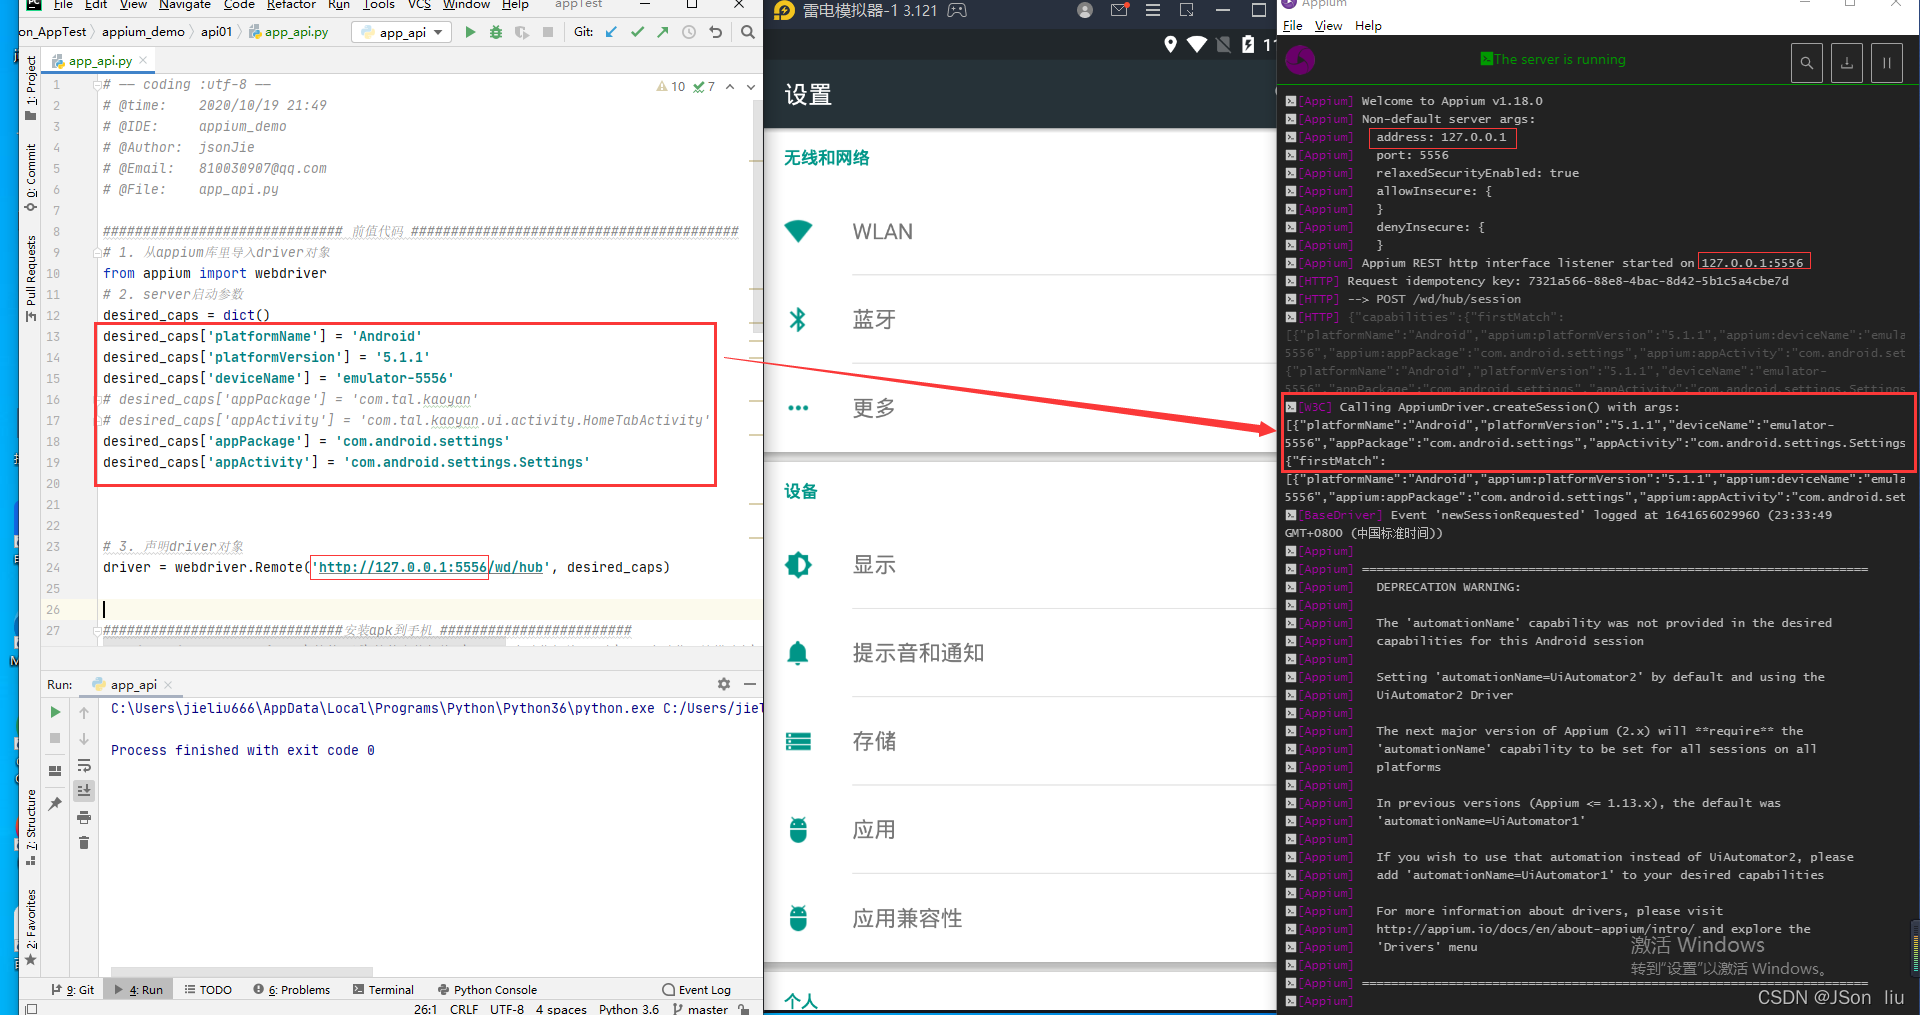The width and height of the screenshot is (1920, 1015).
Task: Click emulator multi-window resize icon
Action: coord(1187,10)
